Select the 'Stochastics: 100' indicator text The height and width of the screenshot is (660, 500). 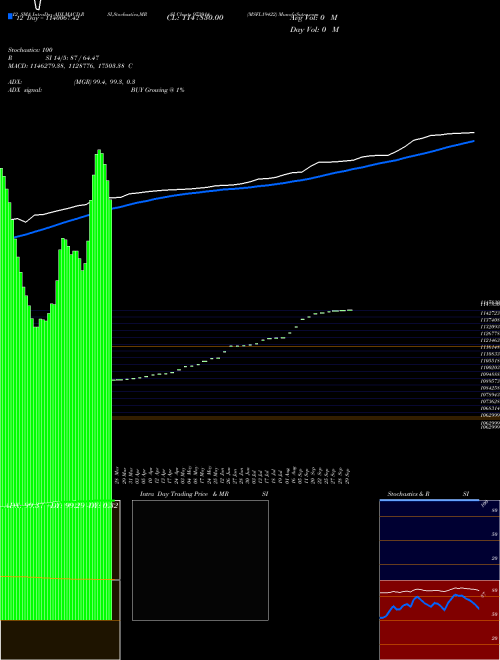30,50
